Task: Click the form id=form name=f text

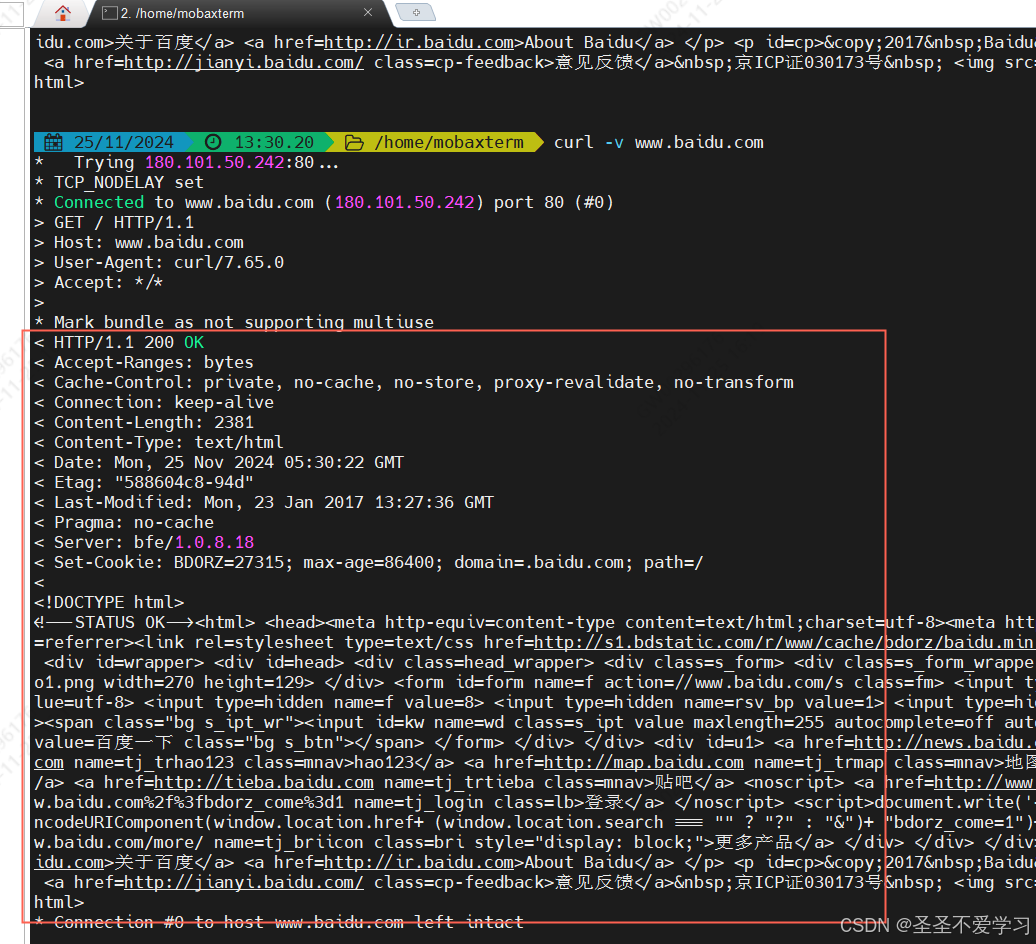Action: pos(493,682)
